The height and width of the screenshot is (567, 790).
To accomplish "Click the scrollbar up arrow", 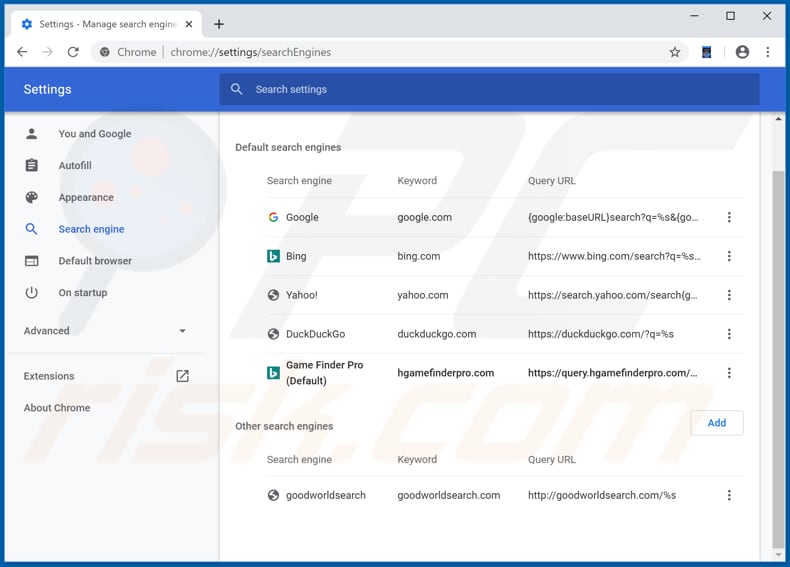I will click(778, 119).
